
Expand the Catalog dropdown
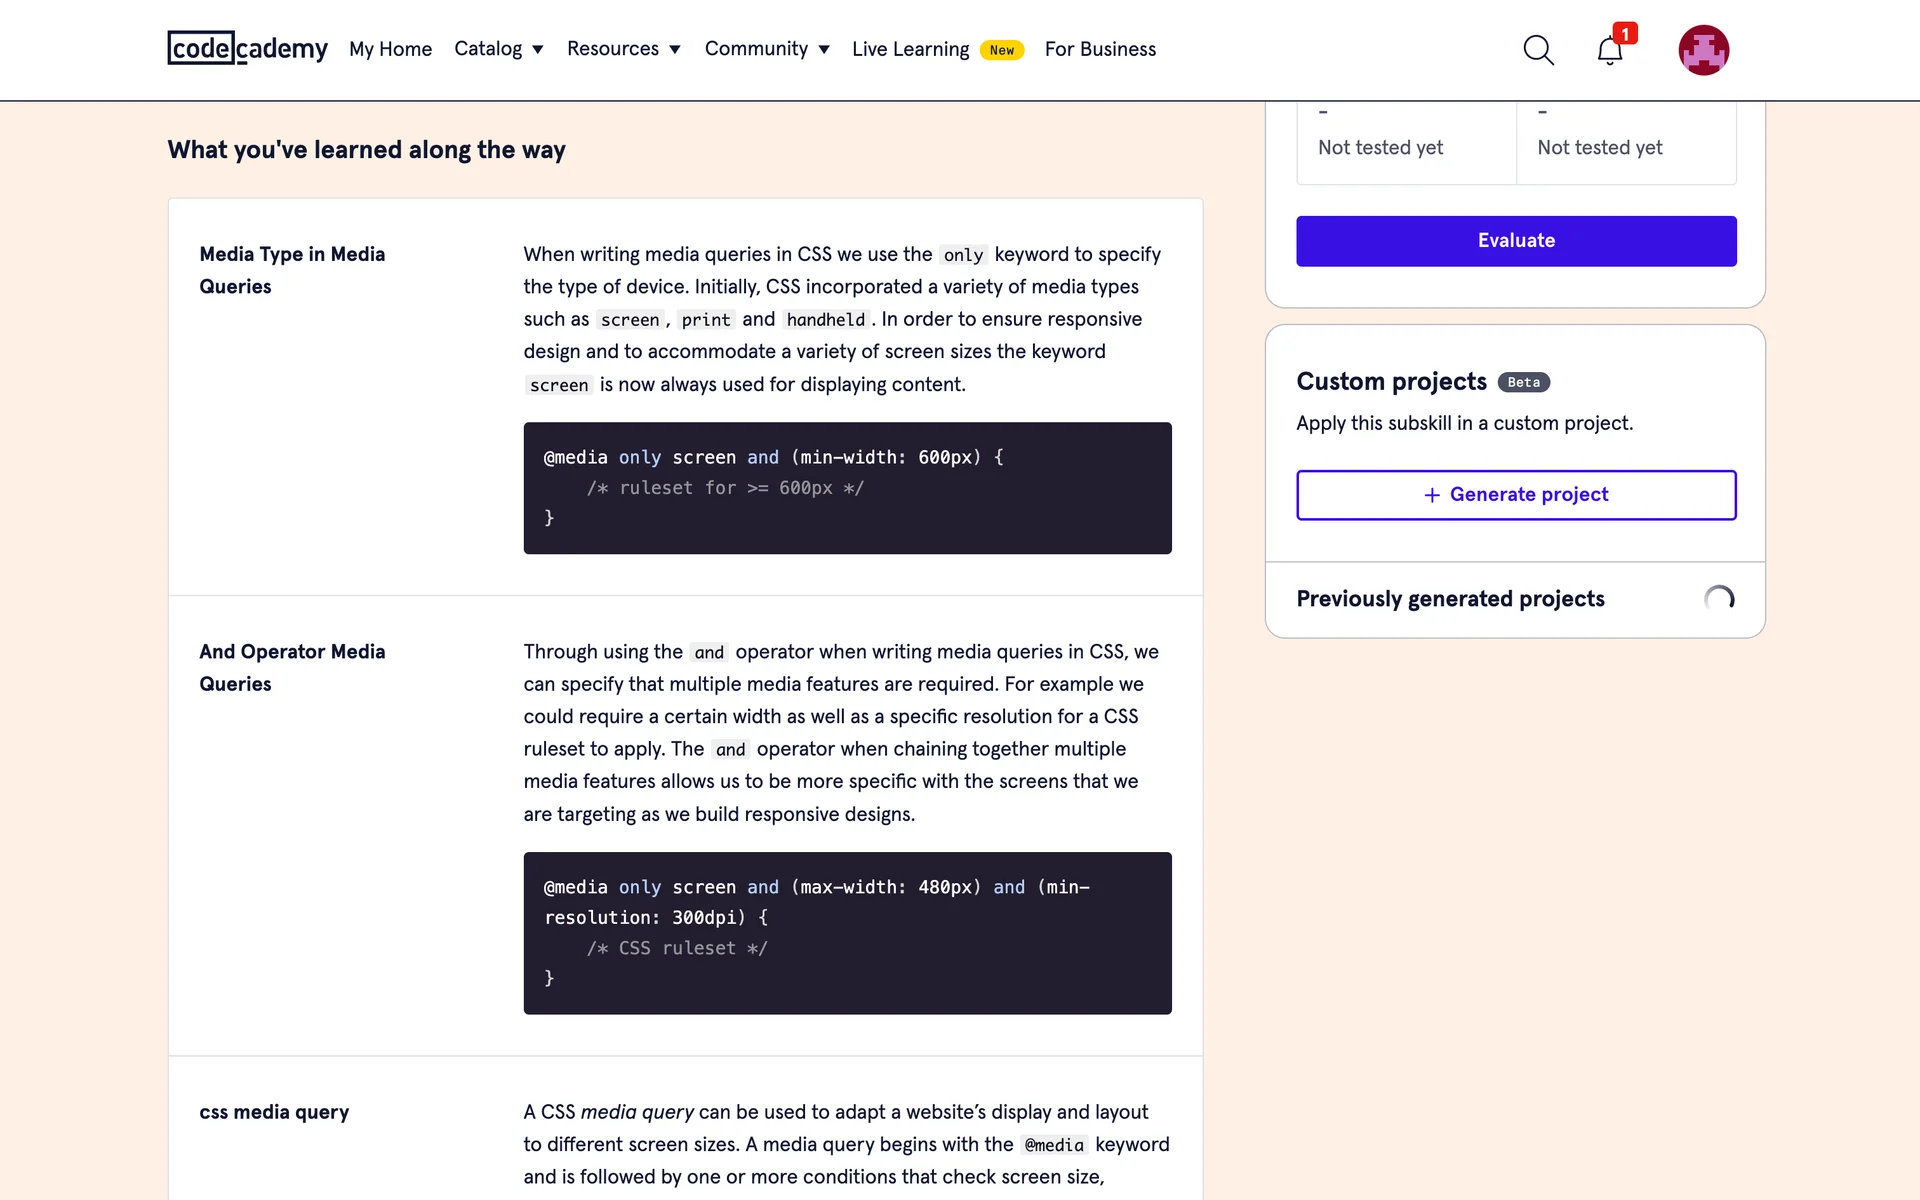point(498,49)
